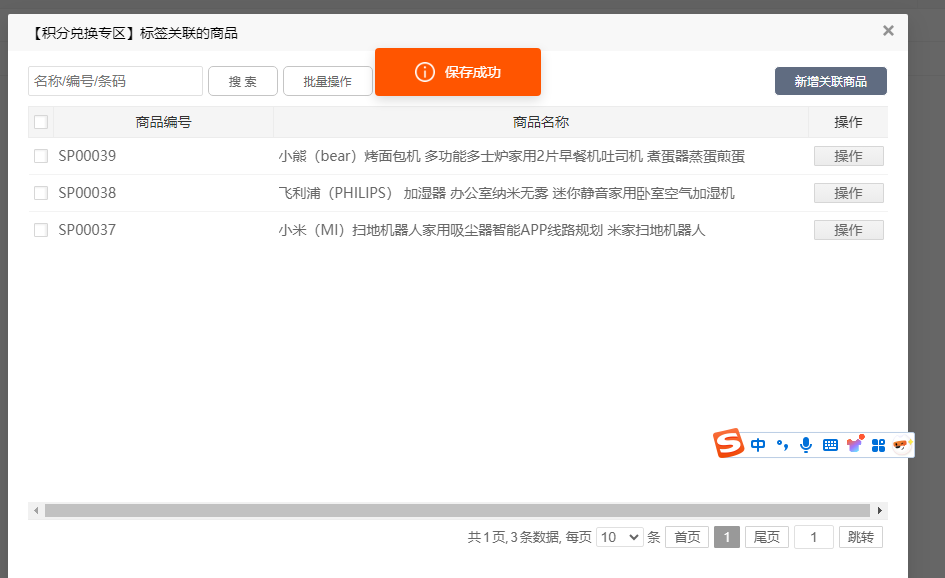Click the AI assistant mascot icon
945x578 pixels.
[x=901, y=444]
